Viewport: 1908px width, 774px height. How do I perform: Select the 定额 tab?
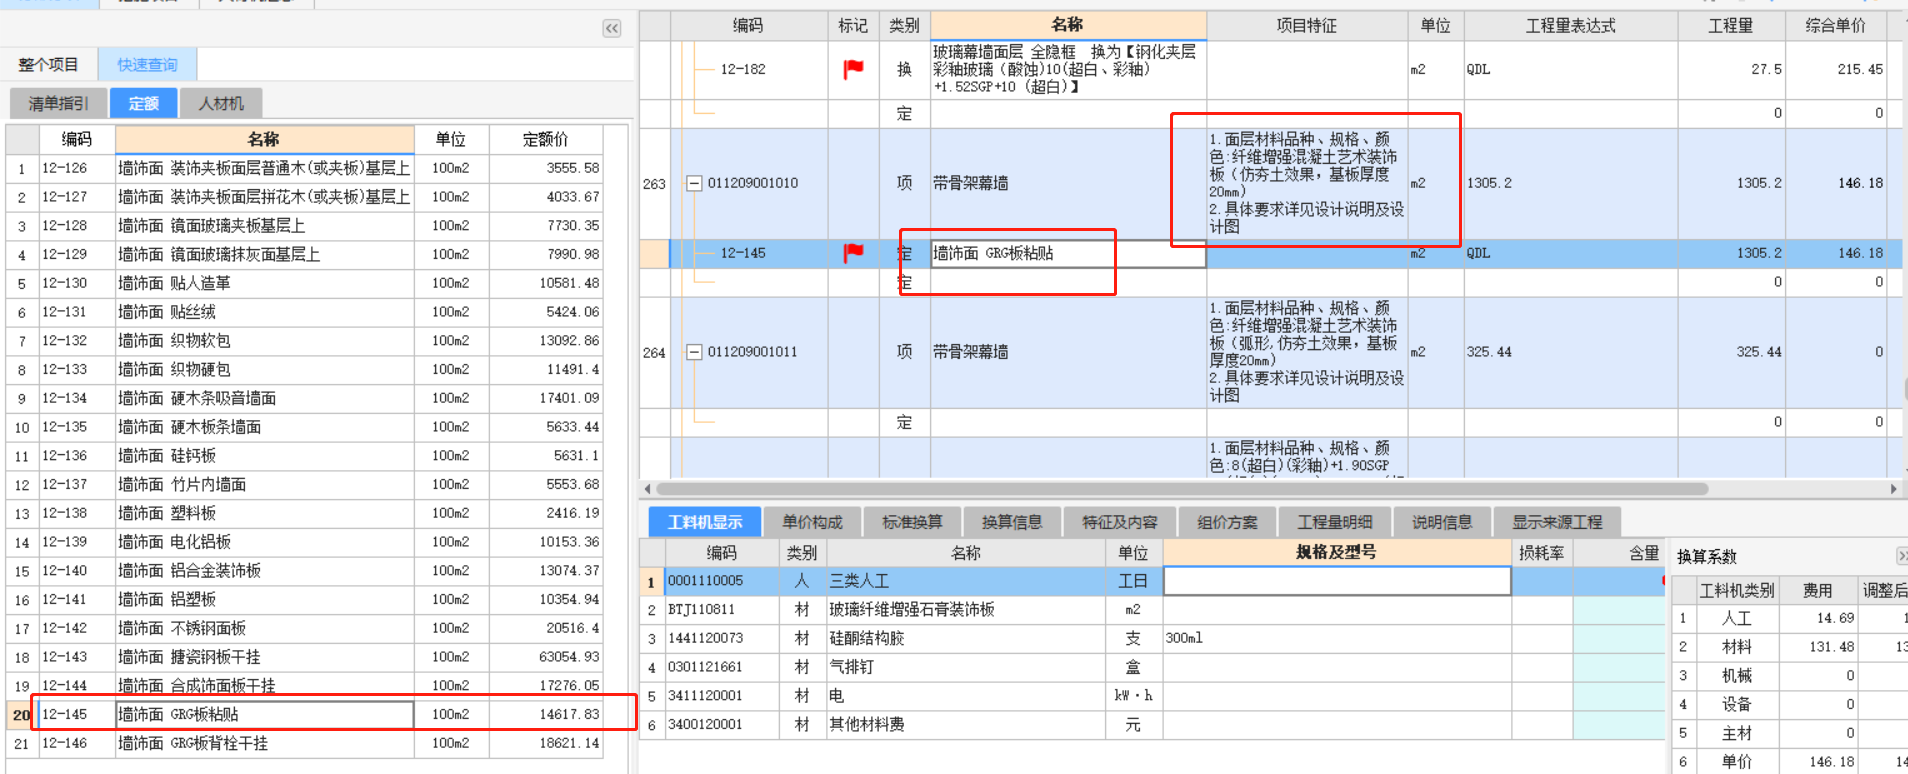[143, 103]
